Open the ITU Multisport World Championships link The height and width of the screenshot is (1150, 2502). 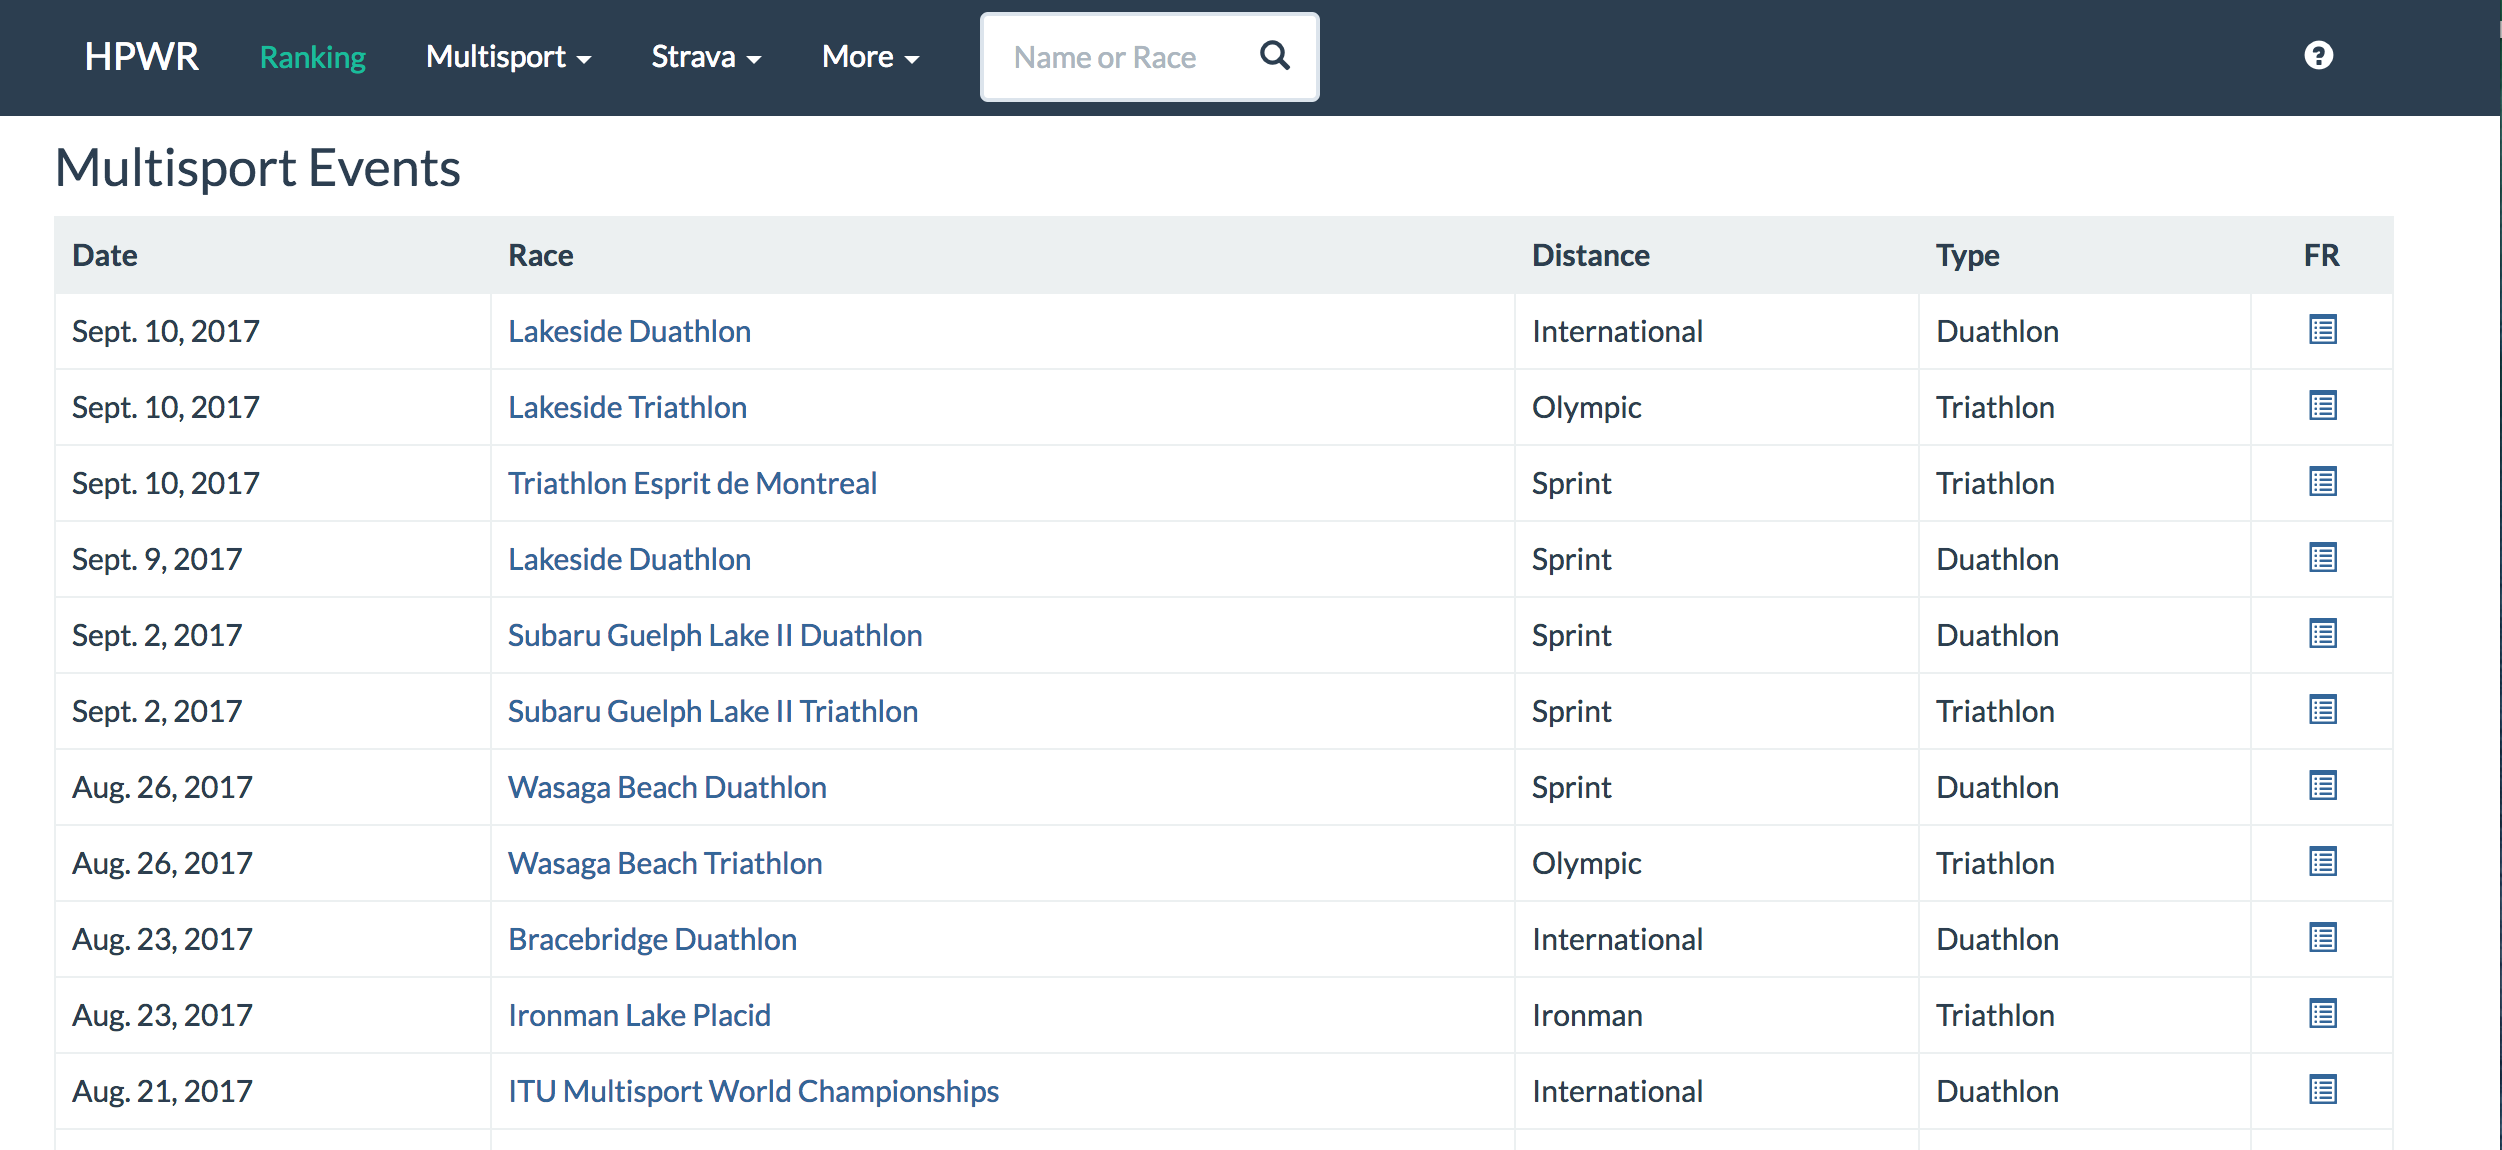coord(753,1091)
